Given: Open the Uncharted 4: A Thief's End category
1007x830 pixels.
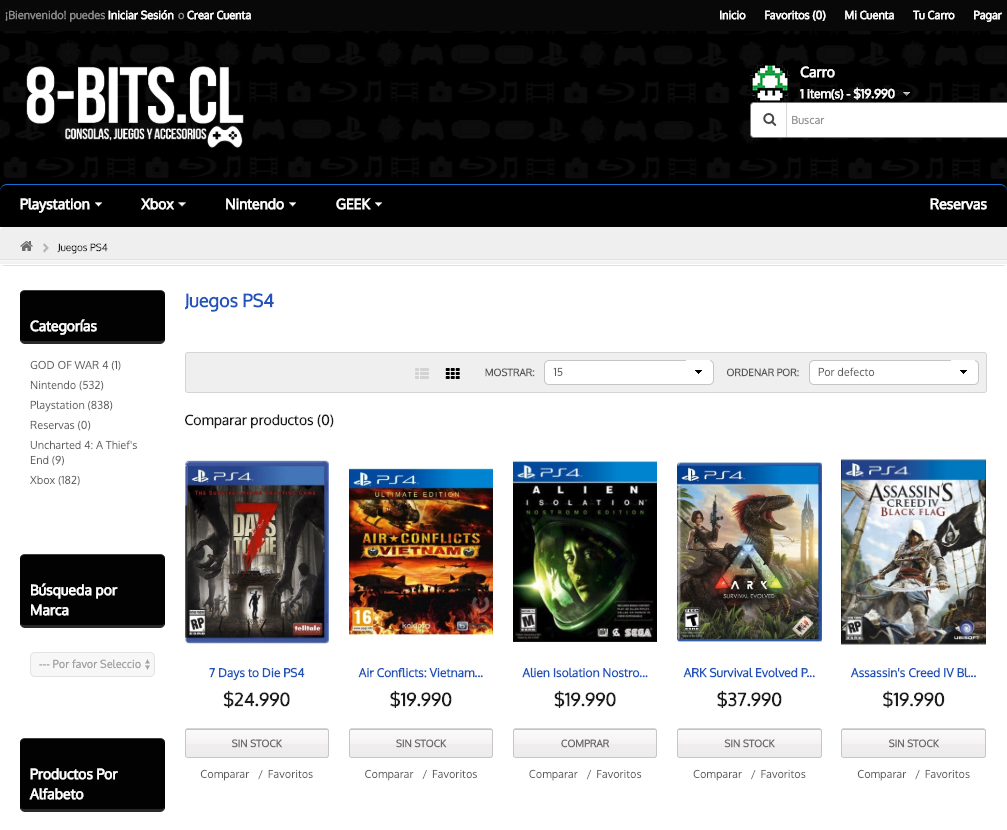Looking at the screenshot, I should pyautogui.click(x=83, y=452).
